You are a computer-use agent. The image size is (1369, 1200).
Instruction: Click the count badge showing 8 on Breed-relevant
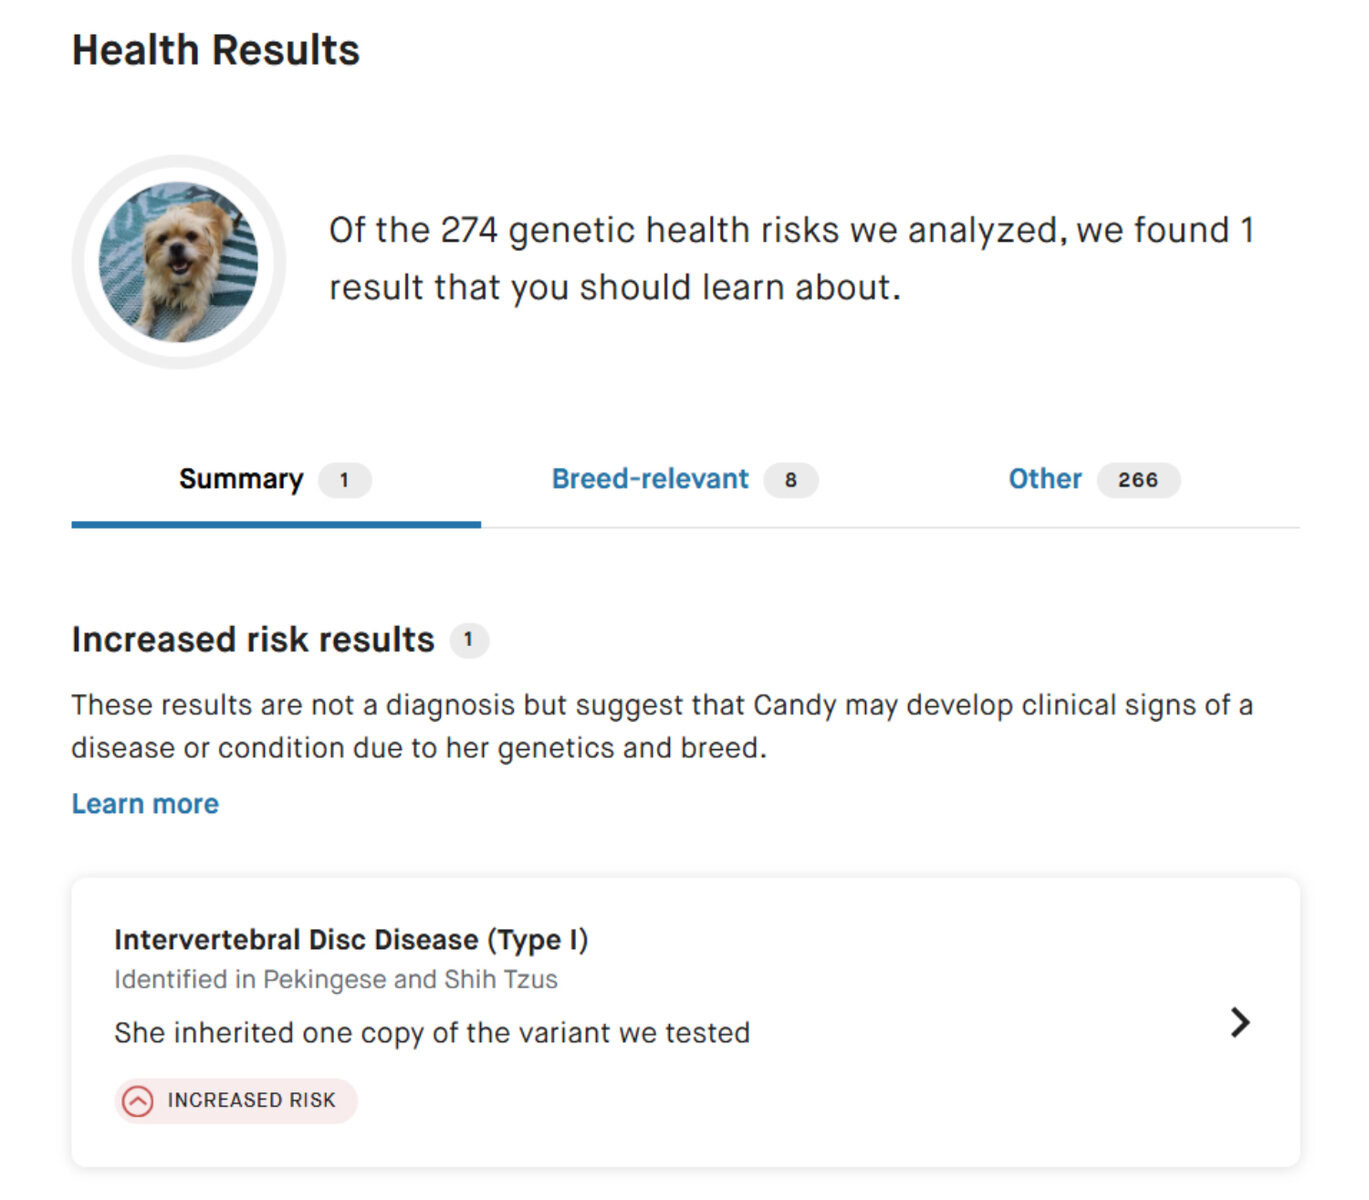click(x=790, y=481)
